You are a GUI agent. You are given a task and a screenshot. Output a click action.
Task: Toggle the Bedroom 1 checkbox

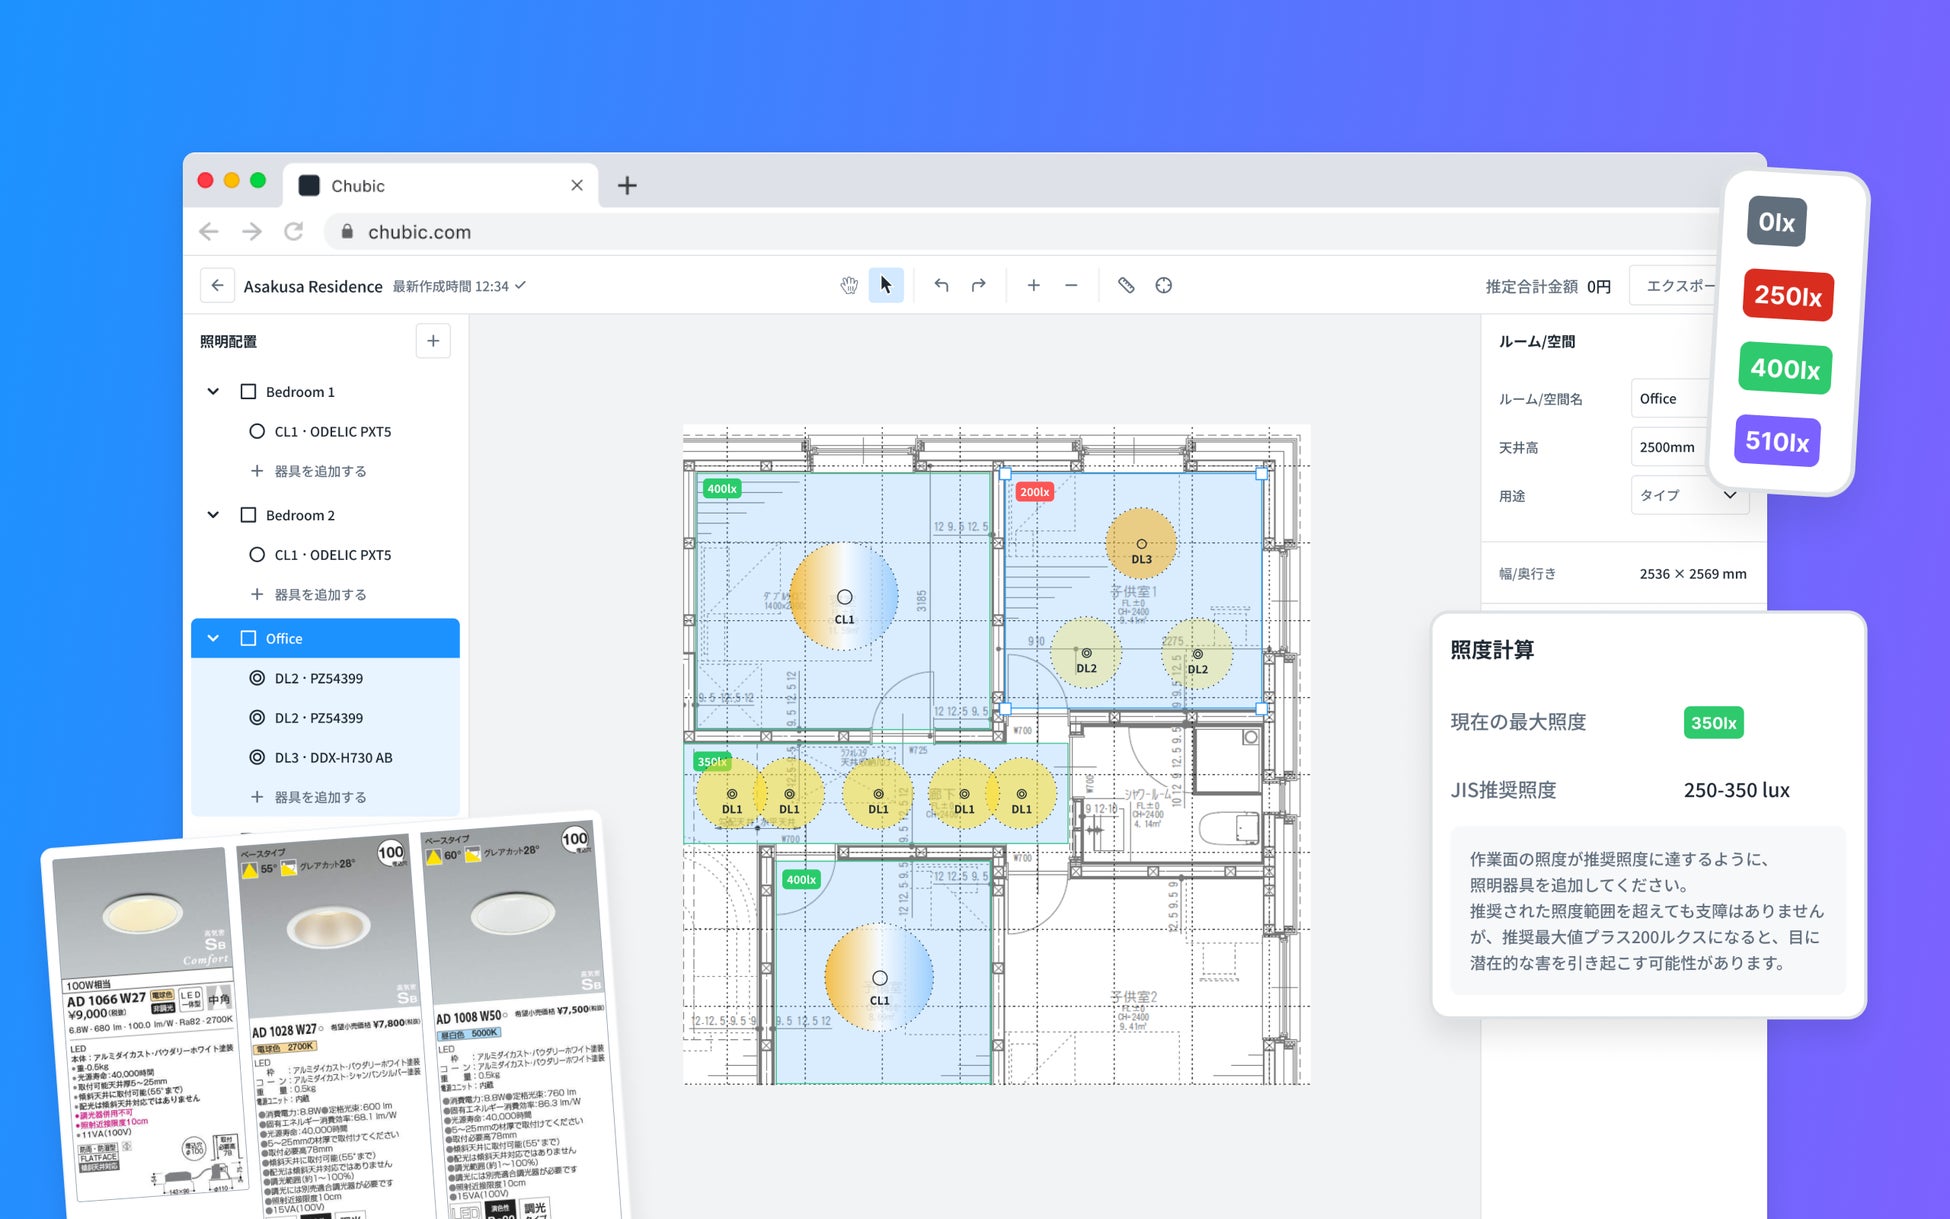[x=248, y=392]
